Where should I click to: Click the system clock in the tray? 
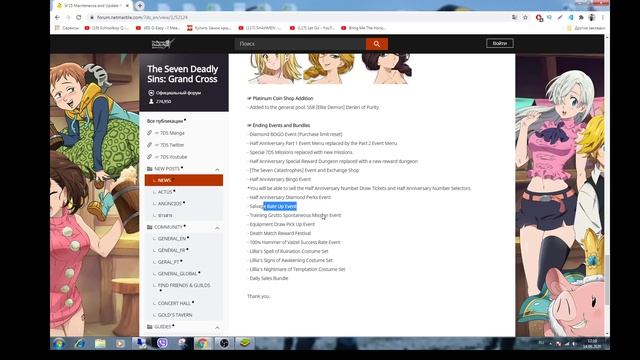tap(592, 343)
